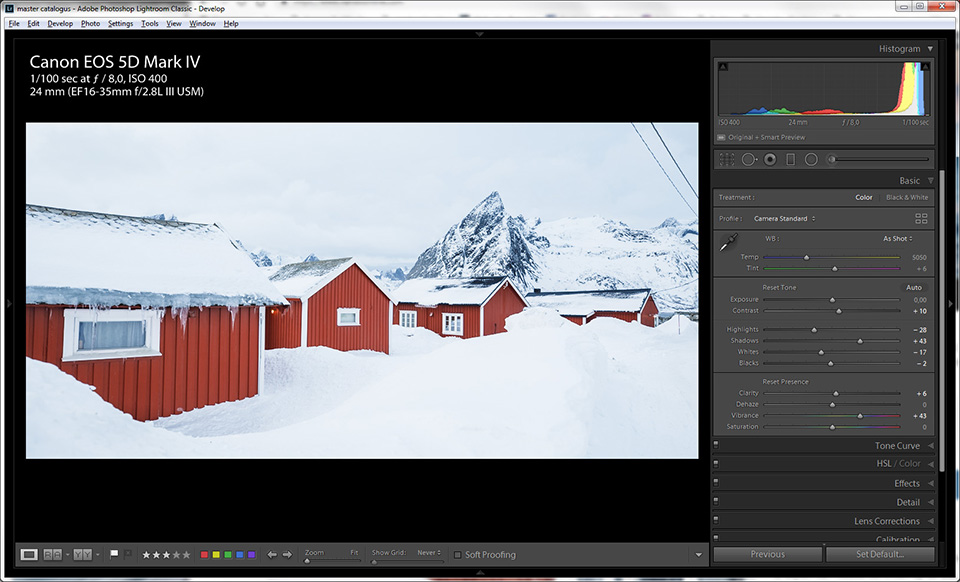The width and height of the screenshot is (960, 582).
Task: Open the Profile Browser grid icon
Action: [921, 218]
